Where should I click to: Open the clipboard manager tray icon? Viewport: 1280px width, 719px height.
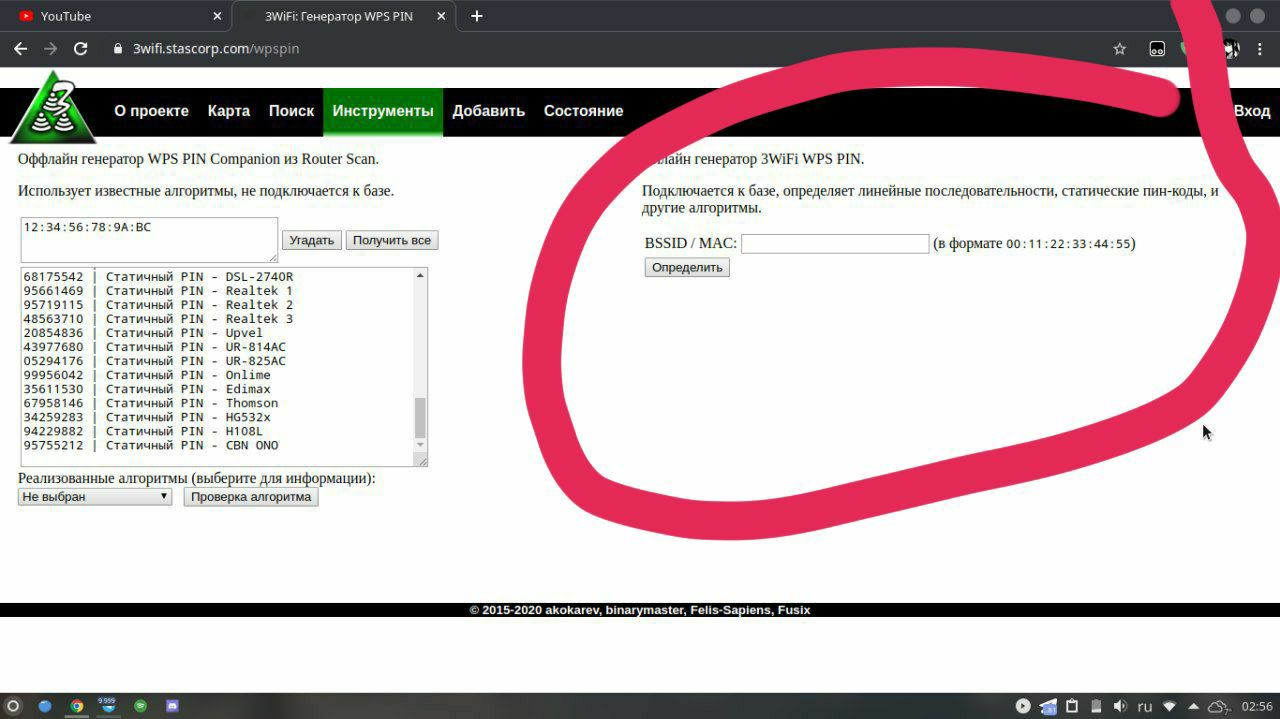tap(1072, 705)
